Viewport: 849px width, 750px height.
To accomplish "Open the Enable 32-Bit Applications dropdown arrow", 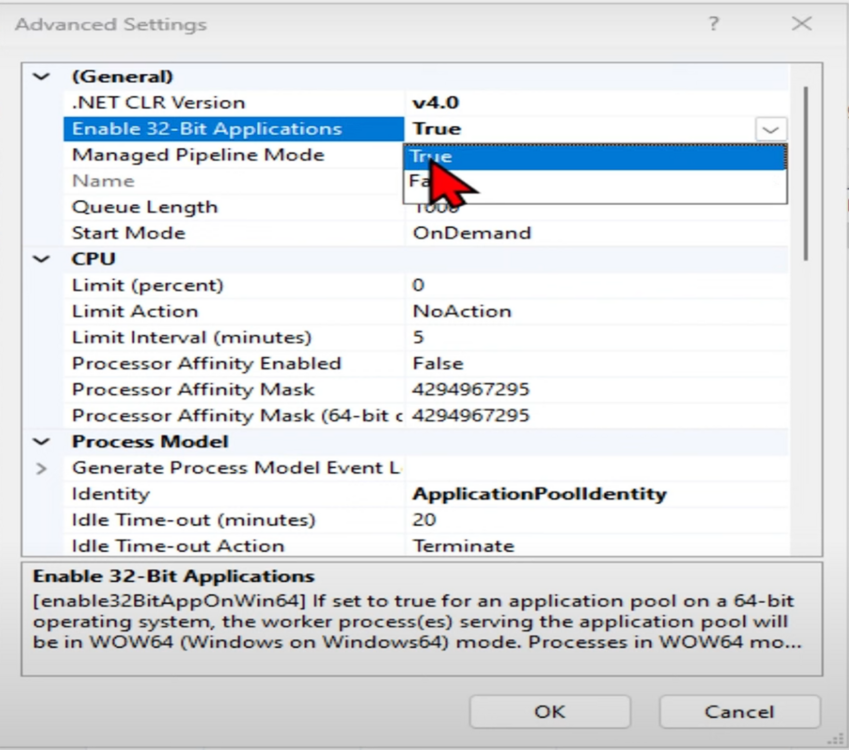I will point(770,129).
